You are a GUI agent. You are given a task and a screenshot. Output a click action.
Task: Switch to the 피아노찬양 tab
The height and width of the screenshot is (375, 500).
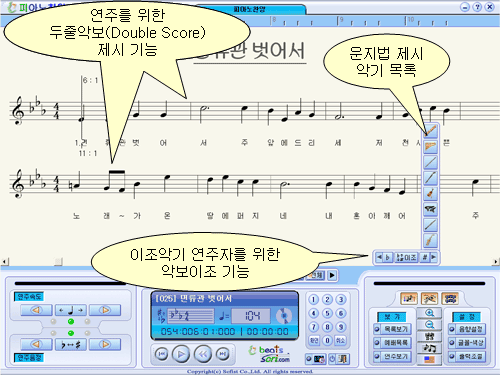[250, 10]
